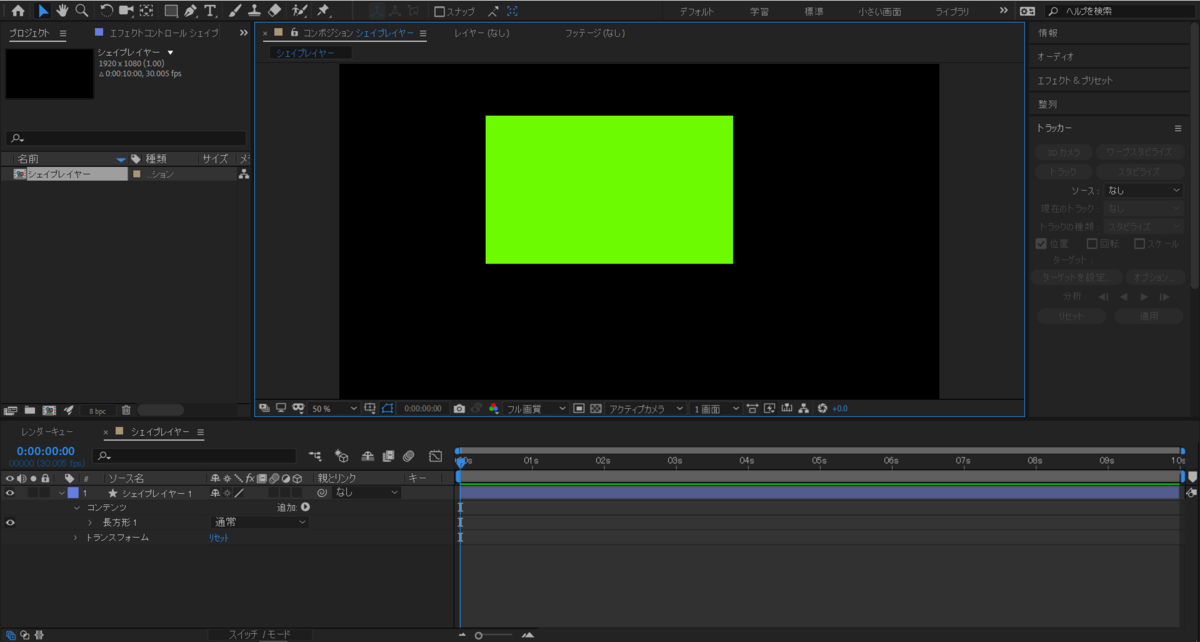Click the layer label color swatch for シェイプレイヤー 1
The image size is (1200, 642).
coord(72,492)
